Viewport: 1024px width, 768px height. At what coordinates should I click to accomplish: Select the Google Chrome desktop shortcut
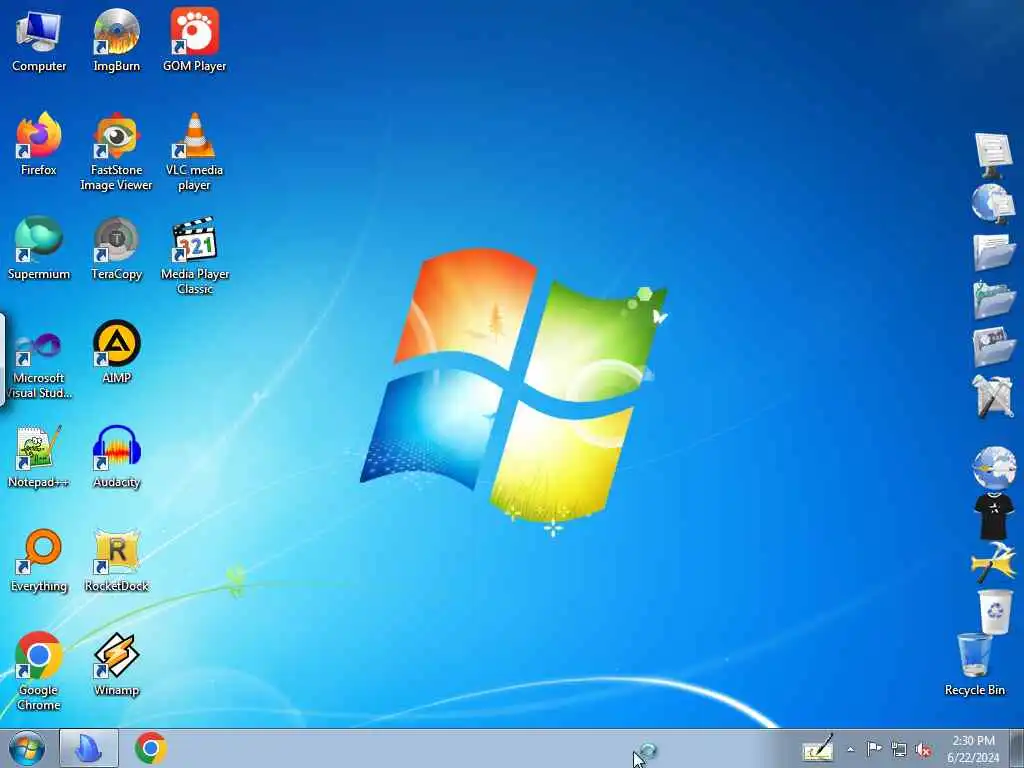(39, 671)
